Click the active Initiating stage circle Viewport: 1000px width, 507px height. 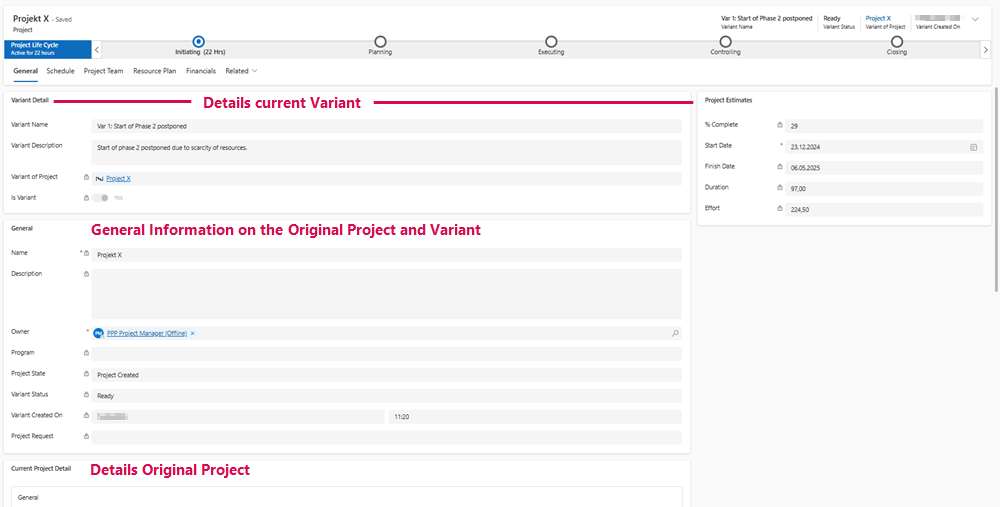click(x=198, y=41)
